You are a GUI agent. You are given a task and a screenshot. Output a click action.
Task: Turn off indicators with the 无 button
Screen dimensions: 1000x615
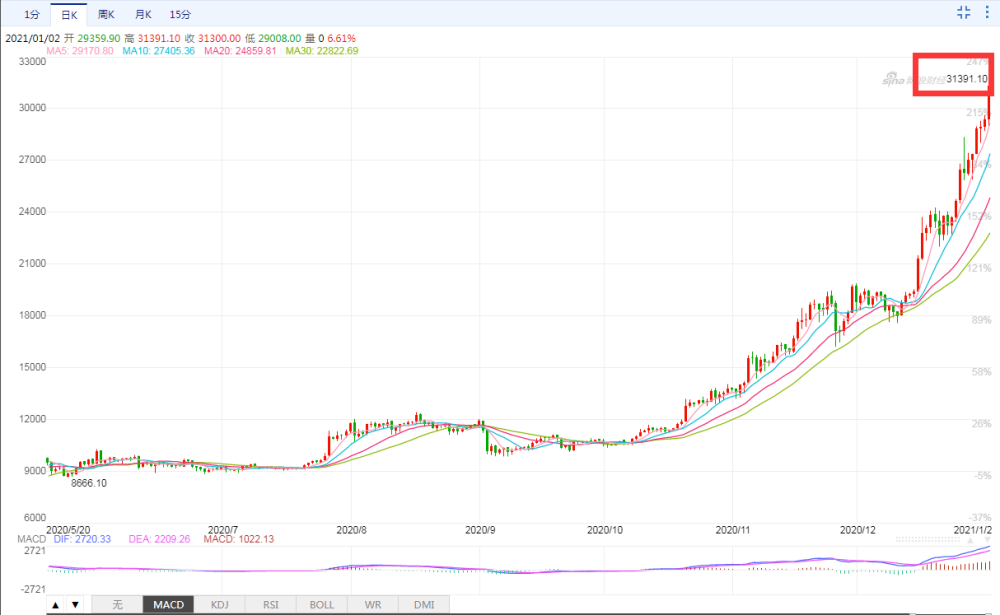(117, 604)
